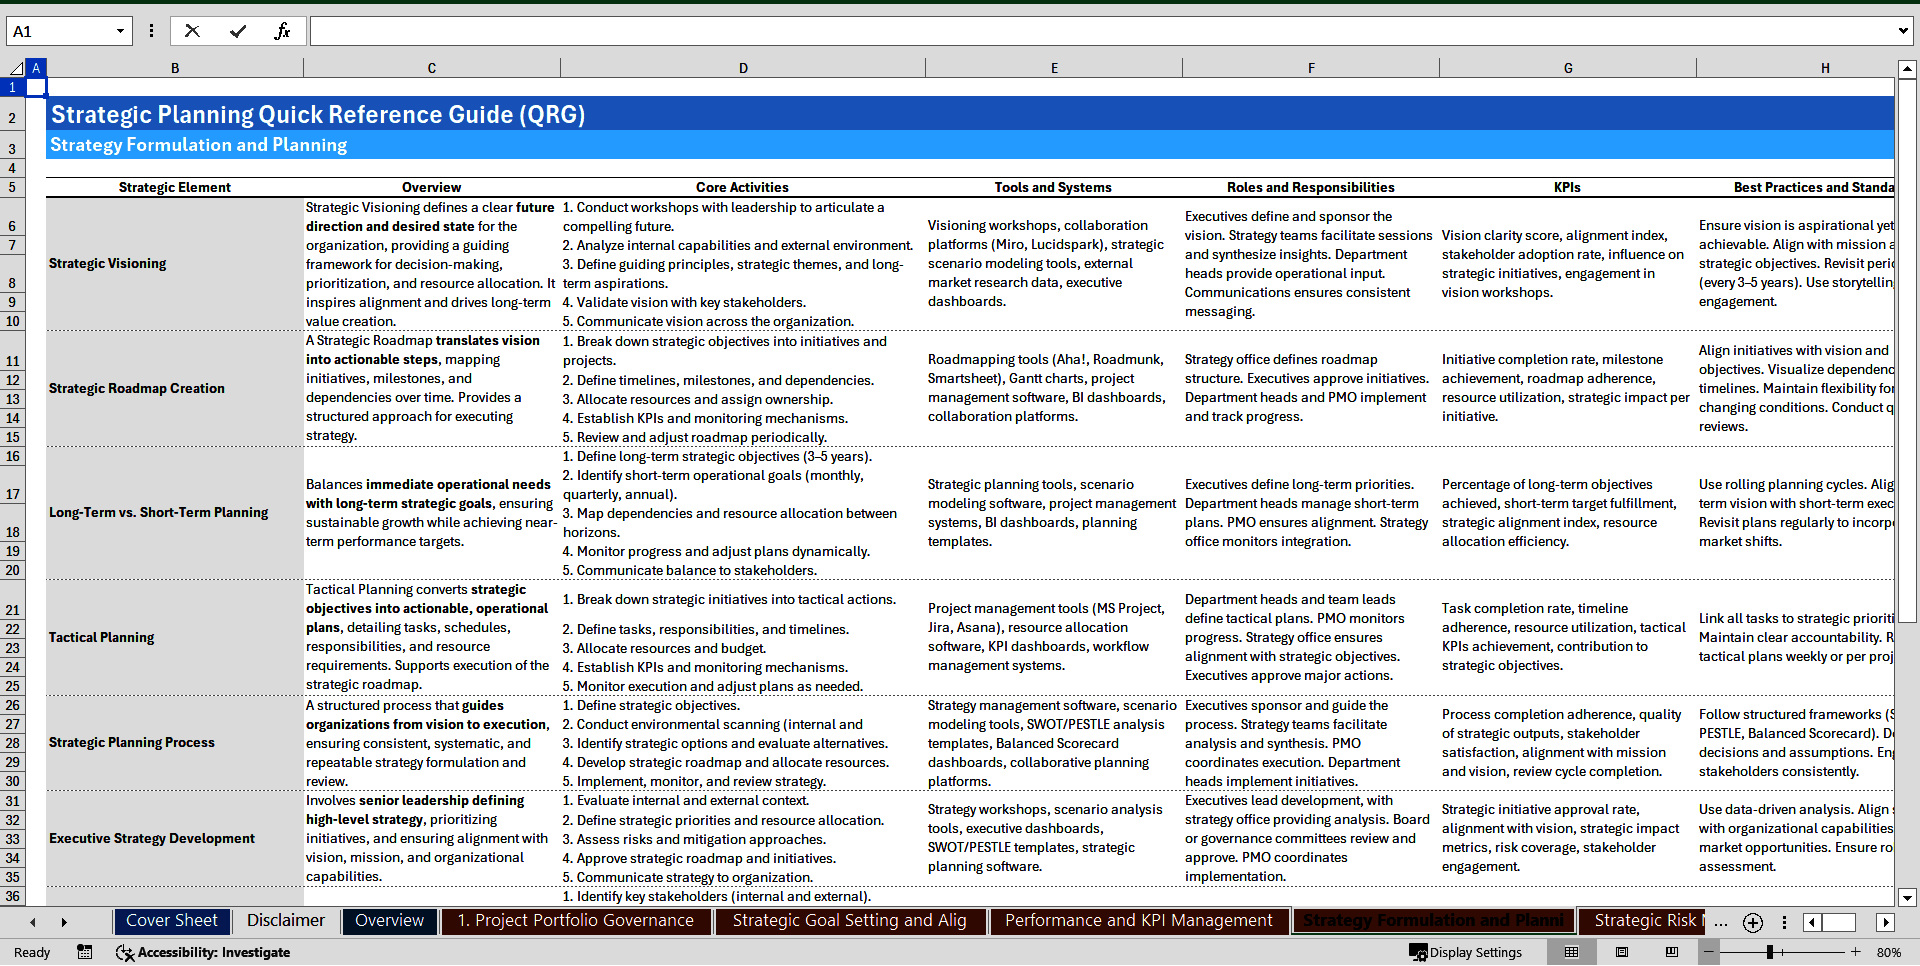Click the Insert Function (fx) icon
This screenshot has width=1920, height=966.
tap(283, 30)
